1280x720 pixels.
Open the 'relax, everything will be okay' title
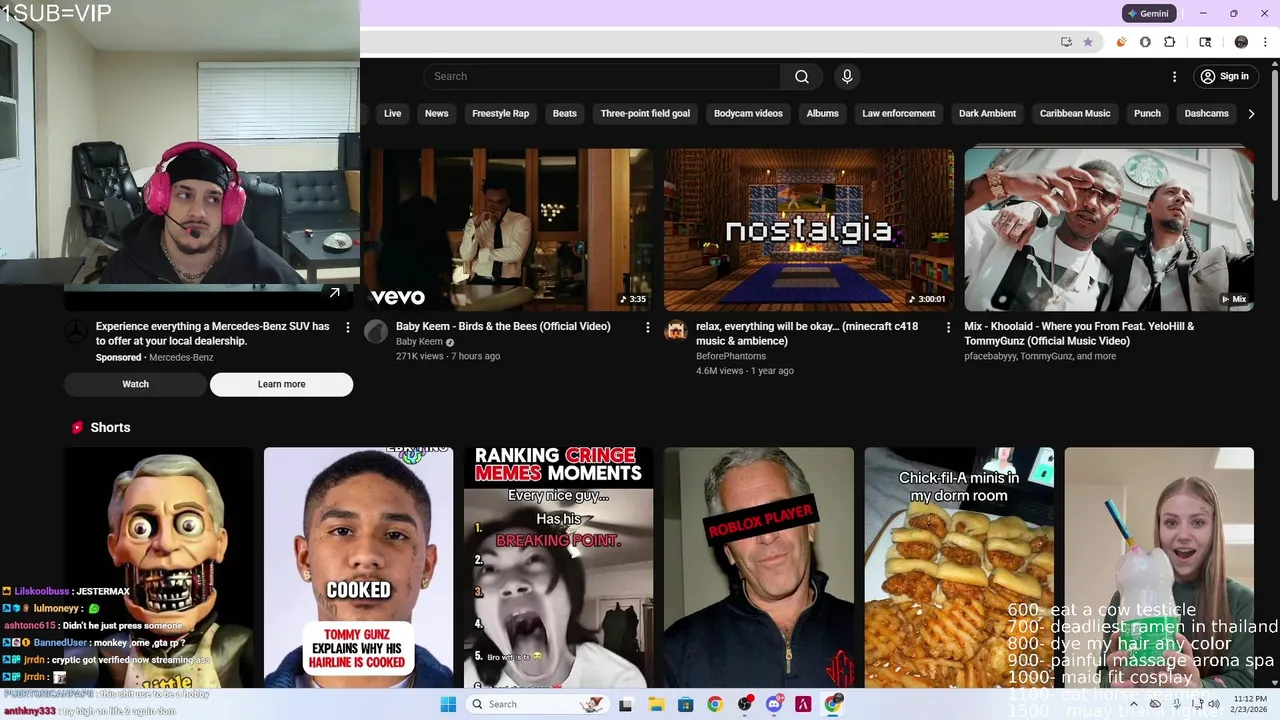[807, 333]
